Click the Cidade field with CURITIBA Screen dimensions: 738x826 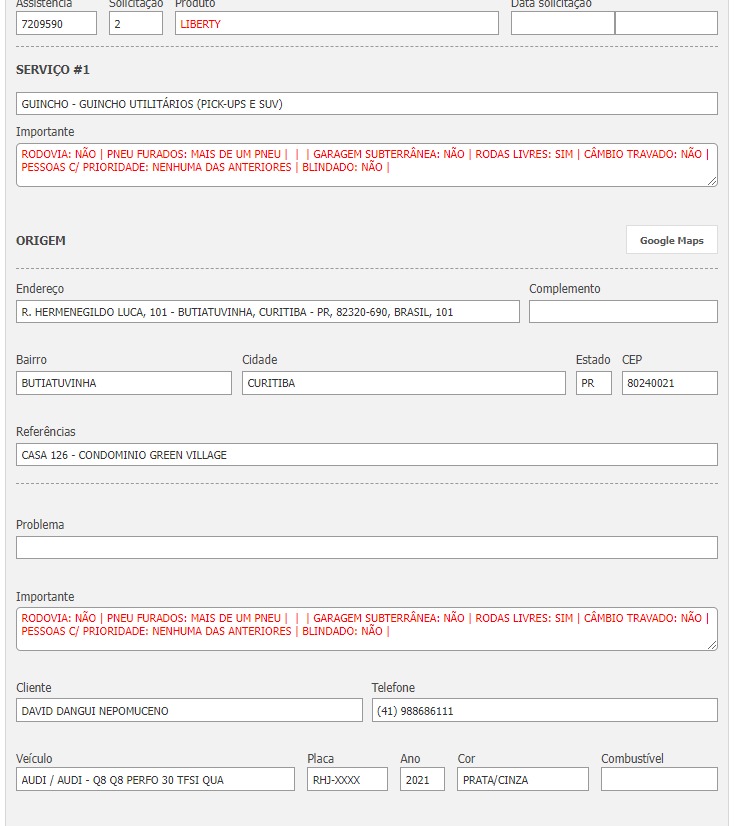coord(404,383)
